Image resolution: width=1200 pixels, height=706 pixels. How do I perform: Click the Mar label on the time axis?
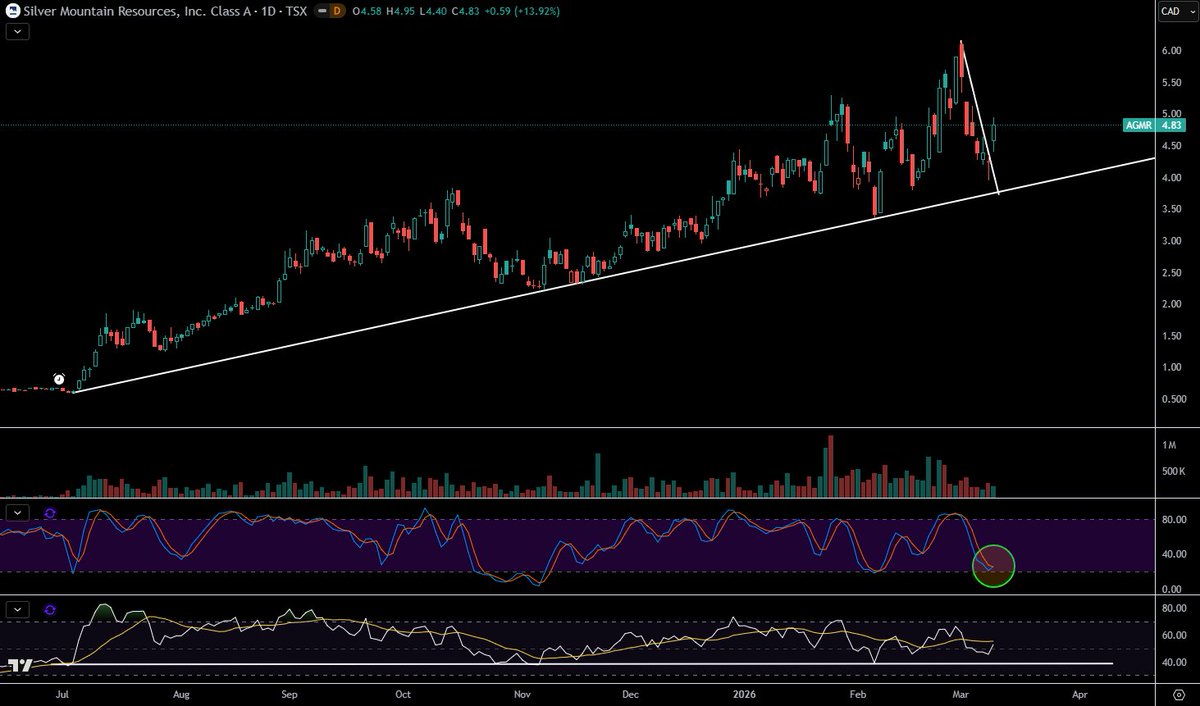(x=961, y=692)
